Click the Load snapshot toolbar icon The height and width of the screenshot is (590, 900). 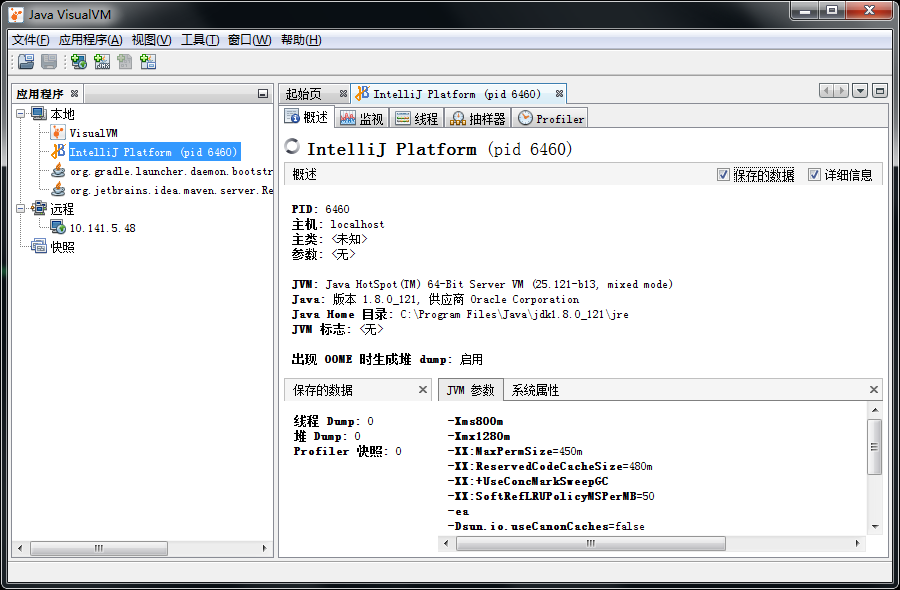(x=26, y=61)
